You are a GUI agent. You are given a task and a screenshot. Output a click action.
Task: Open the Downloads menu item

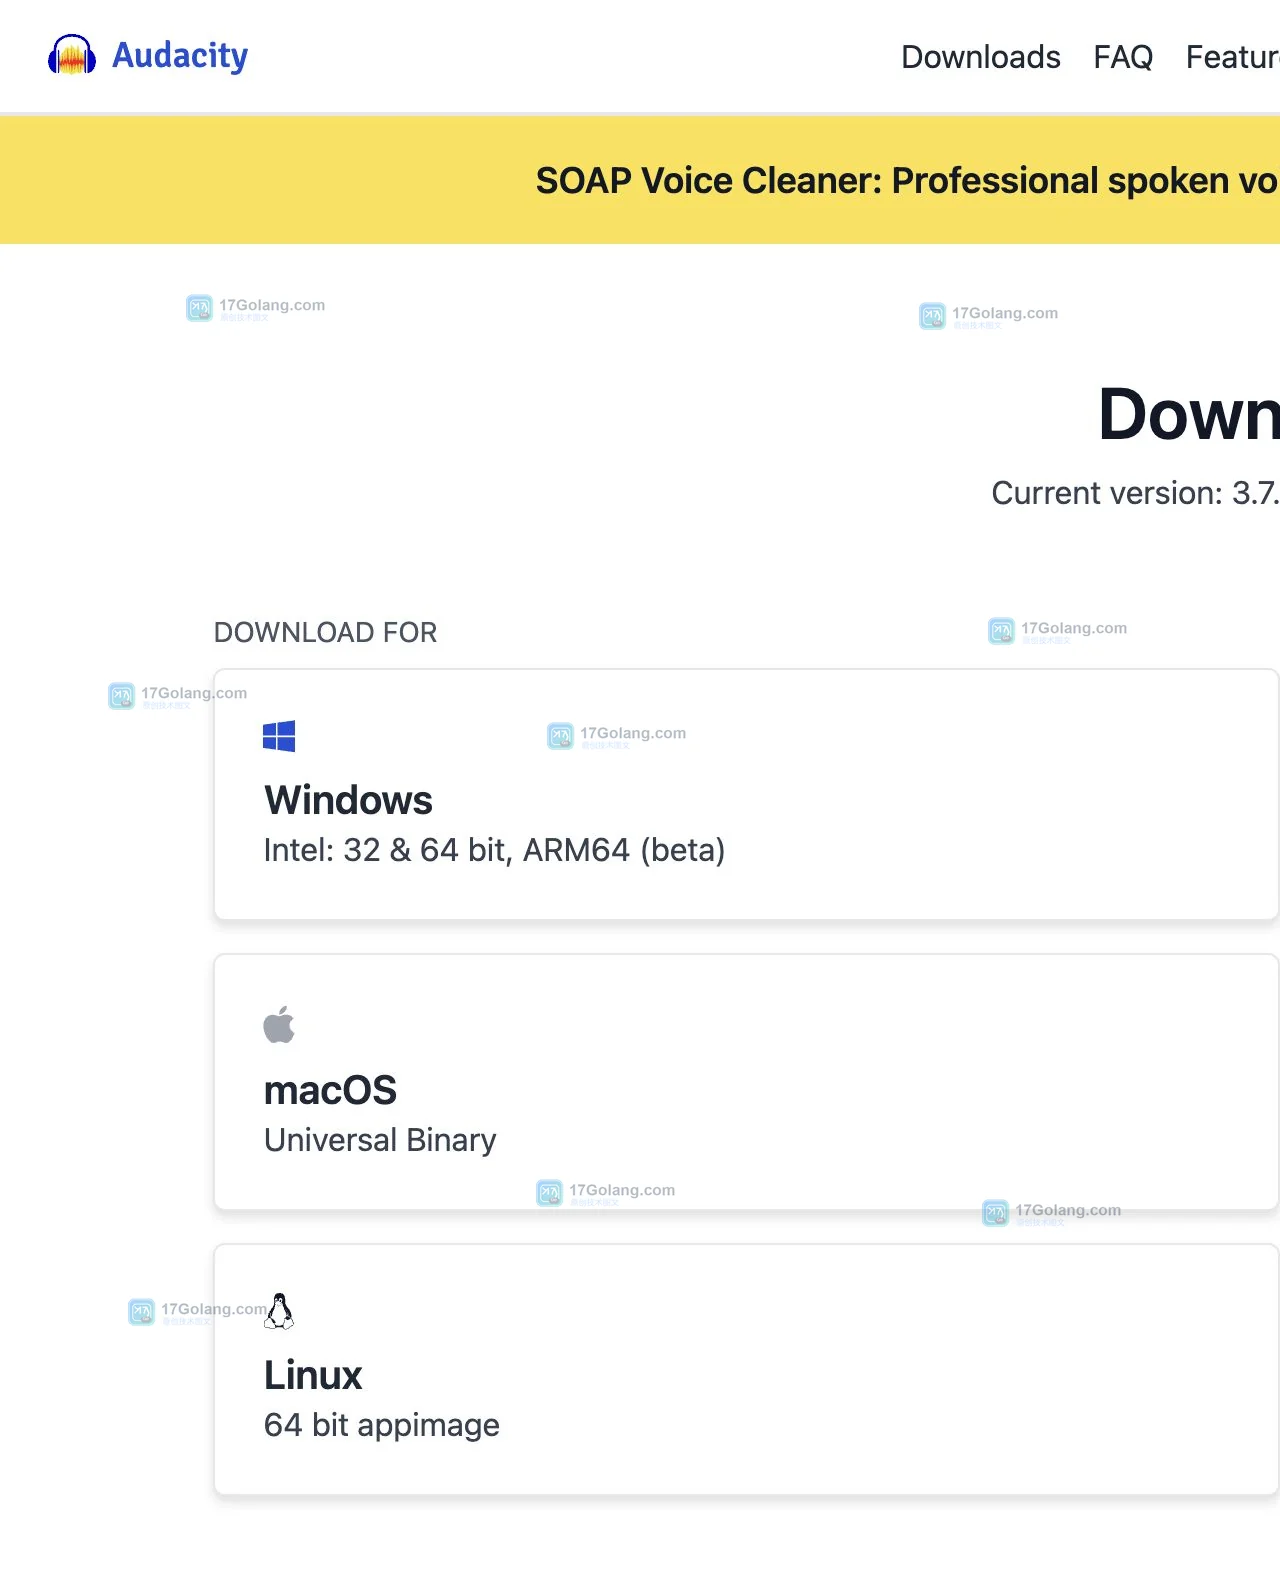(x=981, y=57)
